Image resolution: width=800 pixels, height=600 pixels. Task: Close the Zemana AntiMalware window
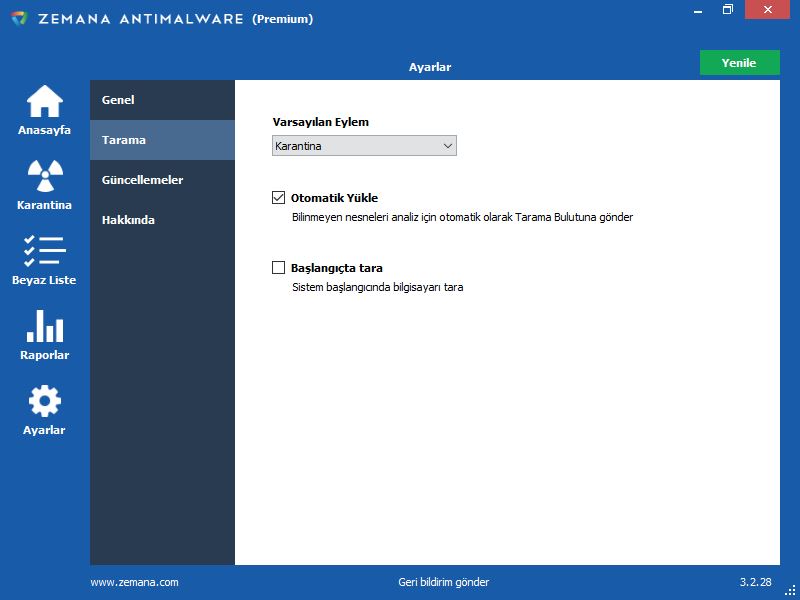point(767,10)
